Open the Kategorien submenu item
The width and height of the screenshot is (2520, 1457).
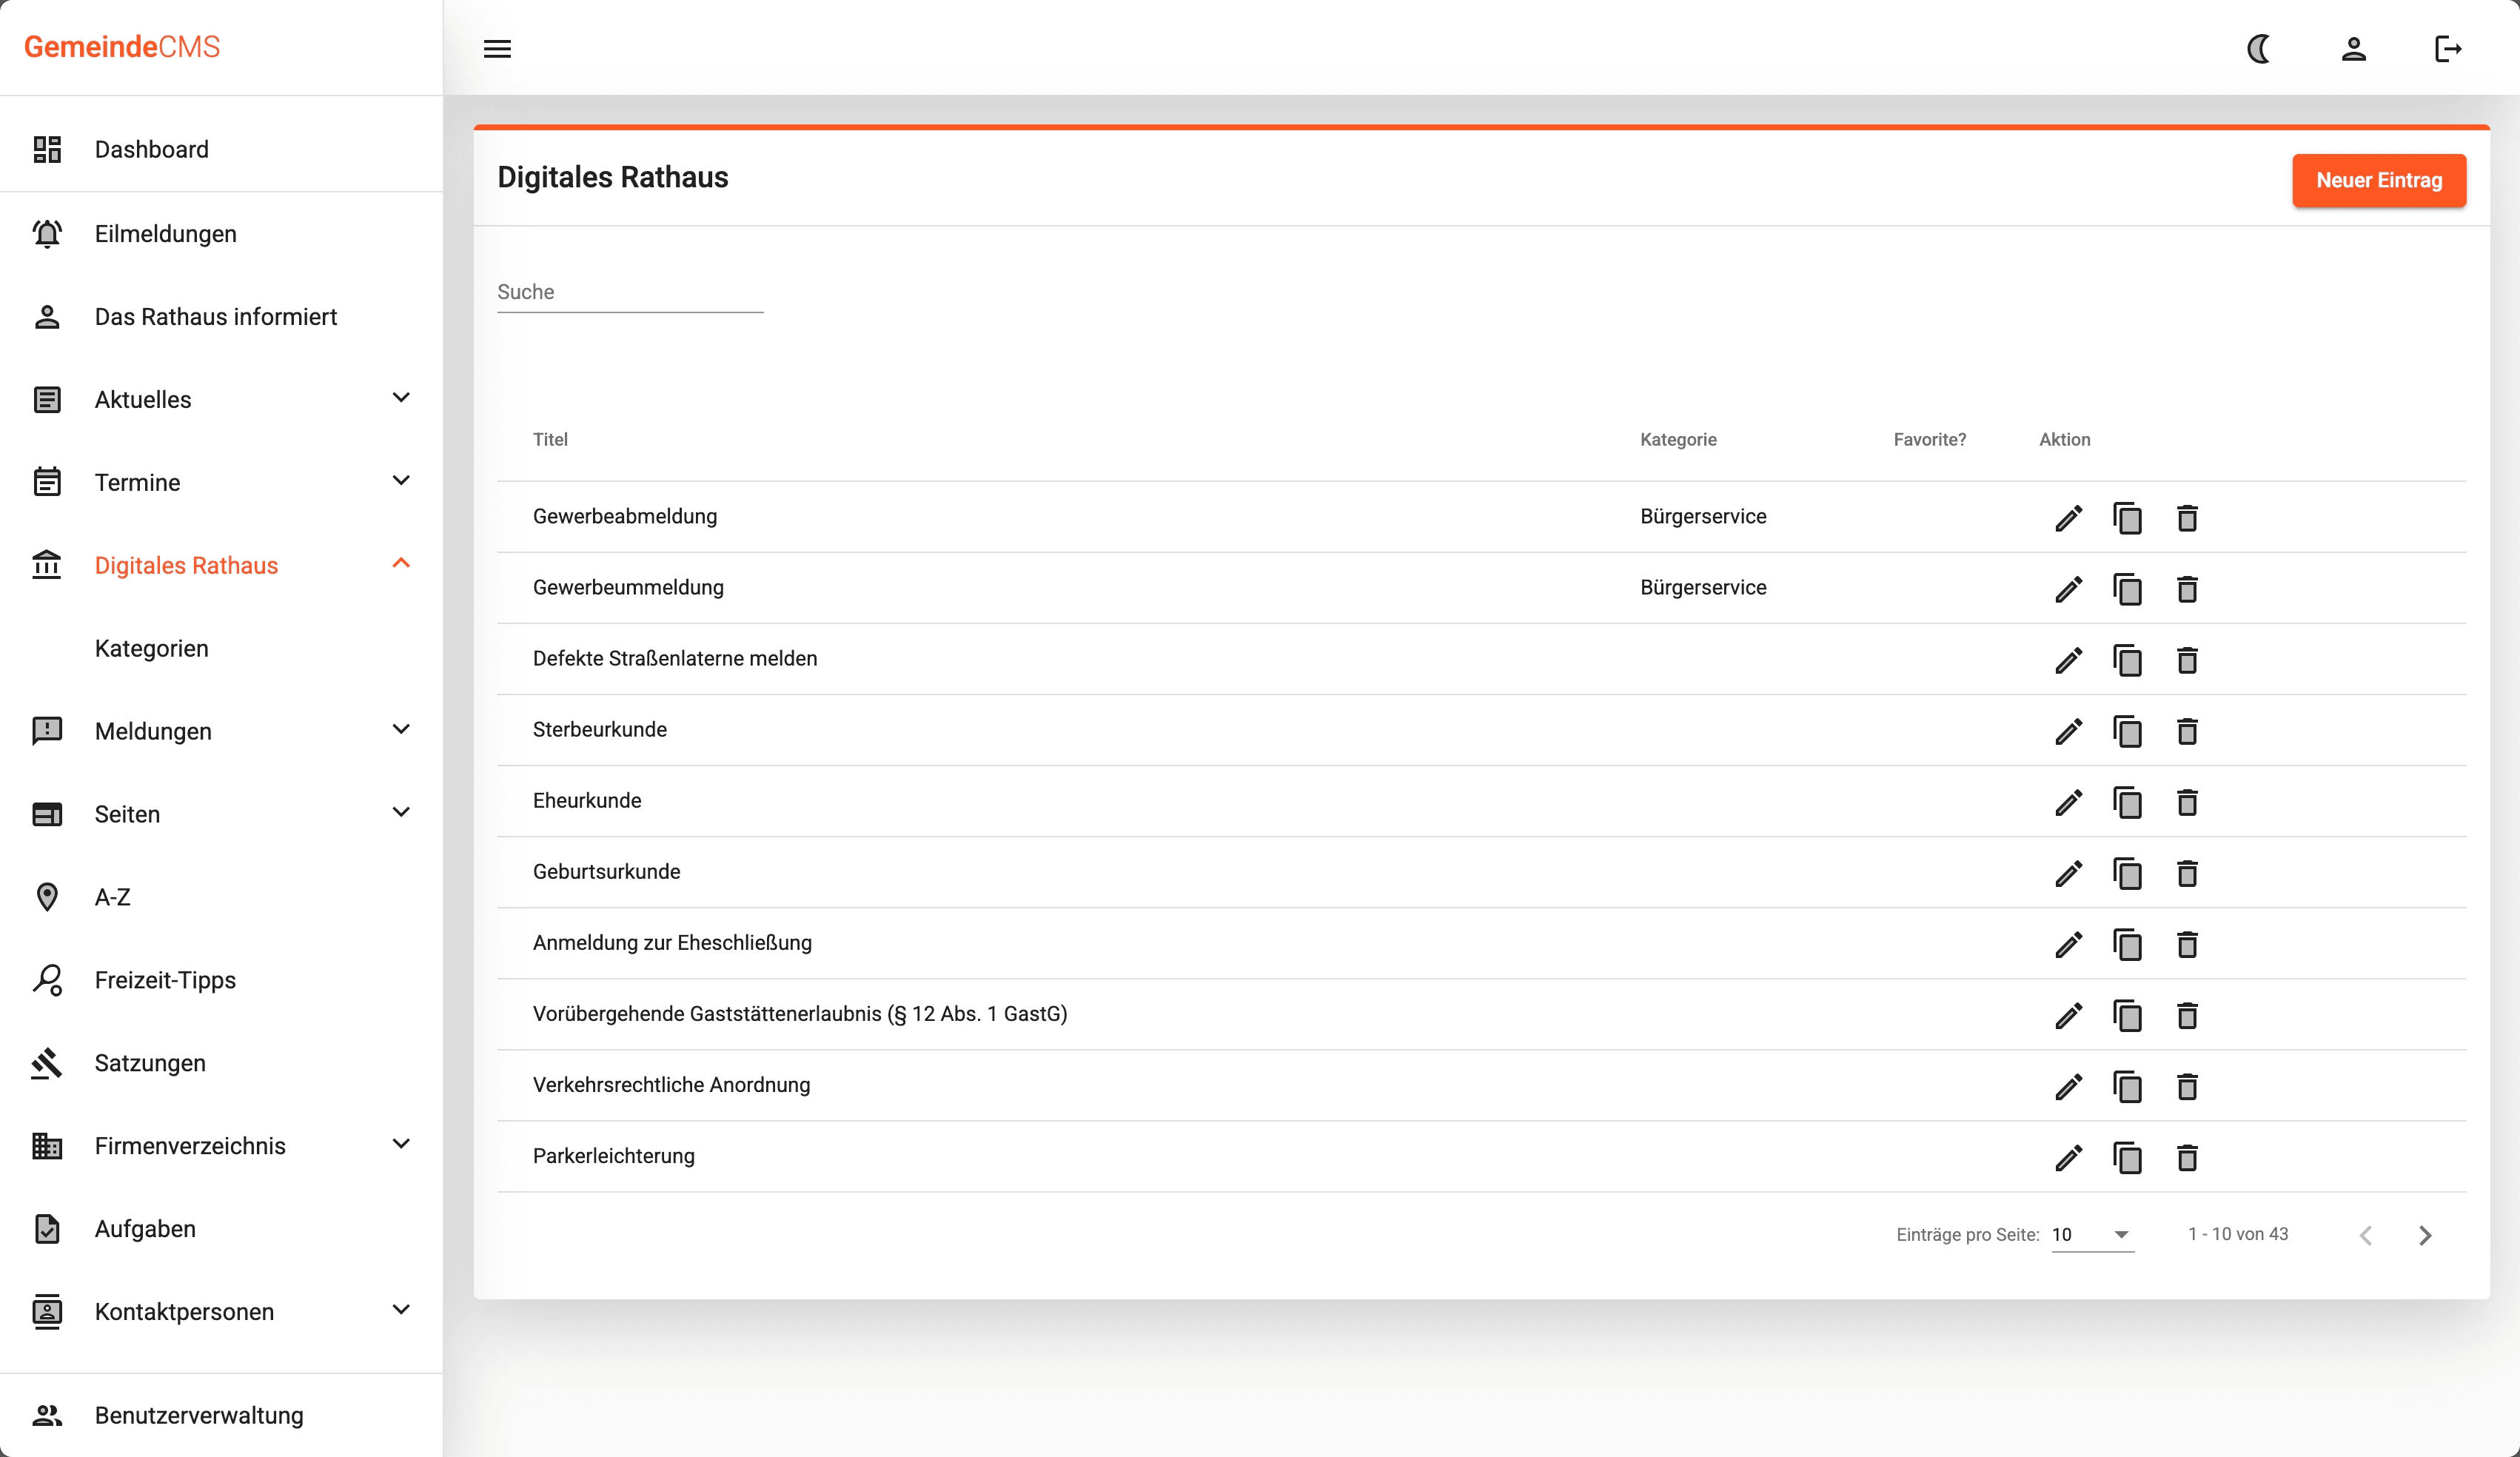[151, 647]
